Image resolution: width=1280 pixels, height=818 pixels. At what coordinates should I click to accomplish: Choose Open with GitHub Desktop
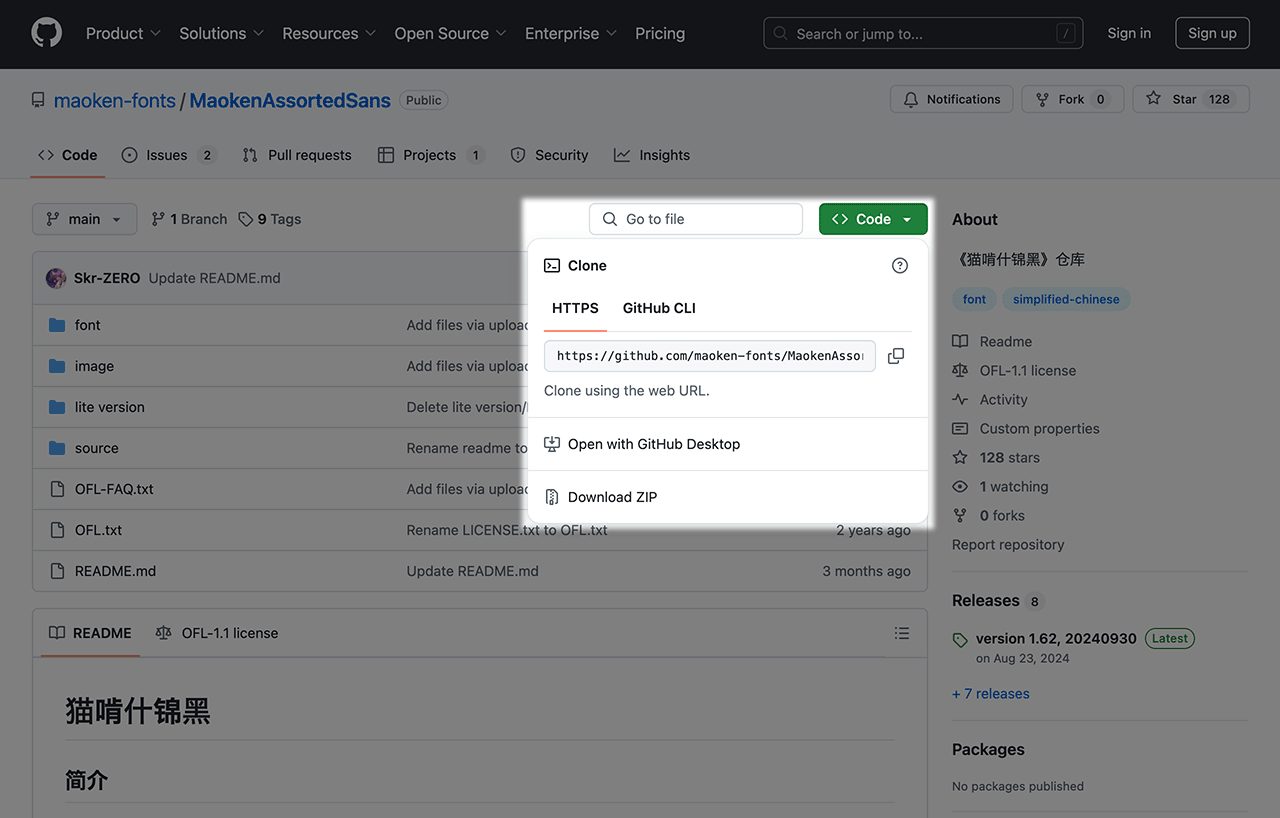[x=653, y=444]
